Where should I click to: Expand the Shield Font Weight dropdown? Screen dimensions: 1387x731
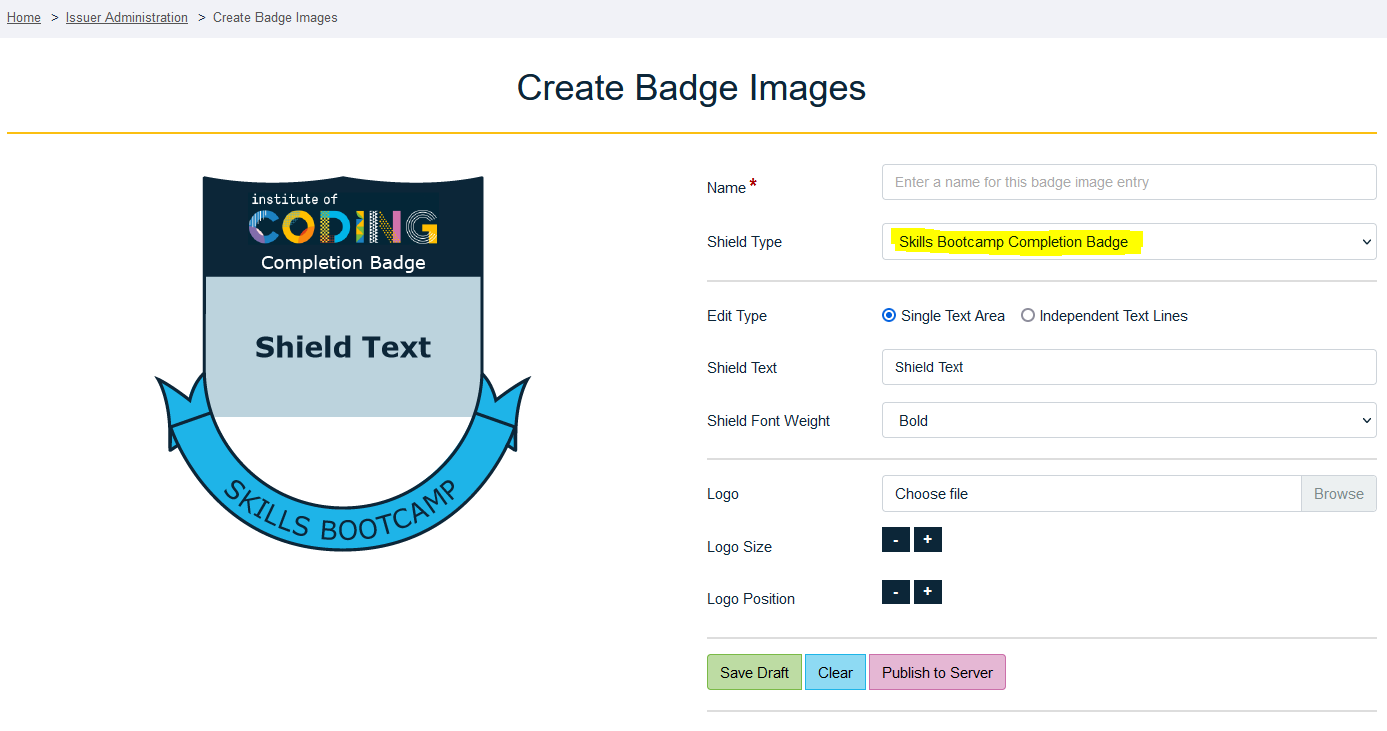tap(1129, 420)
